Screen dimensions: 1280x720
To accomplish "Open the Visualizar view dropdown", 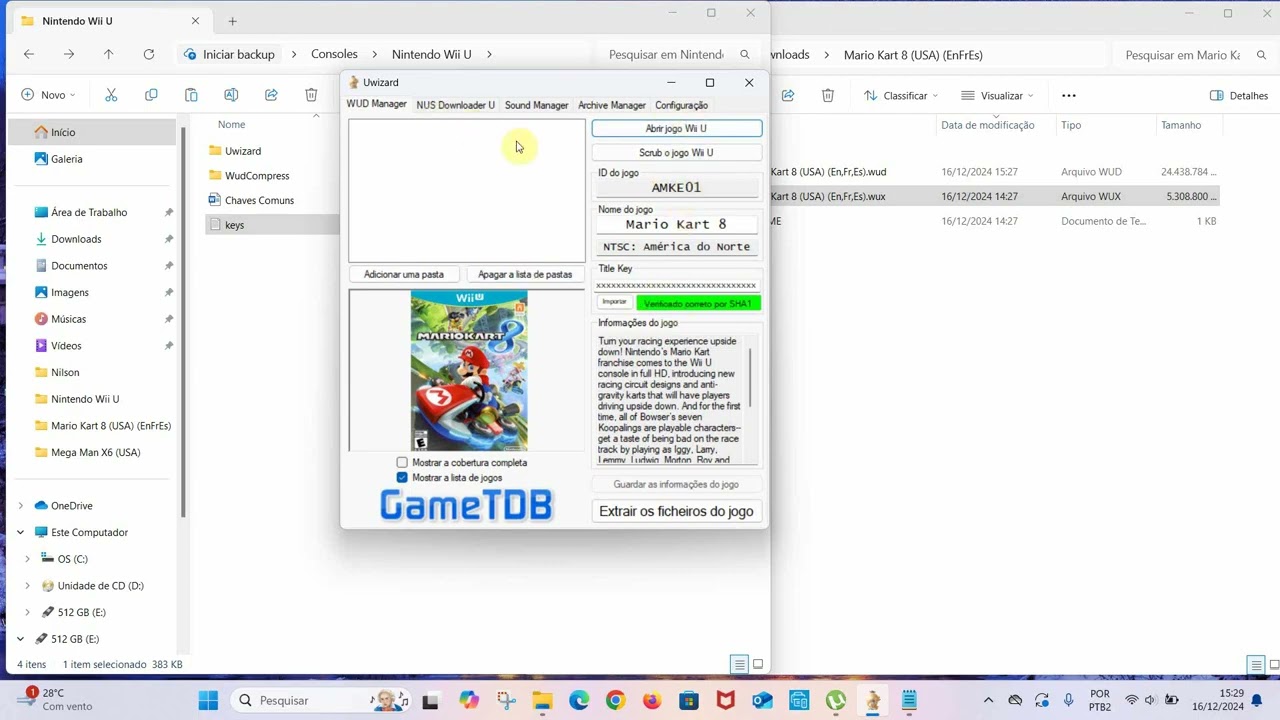I will point(1000,95).
